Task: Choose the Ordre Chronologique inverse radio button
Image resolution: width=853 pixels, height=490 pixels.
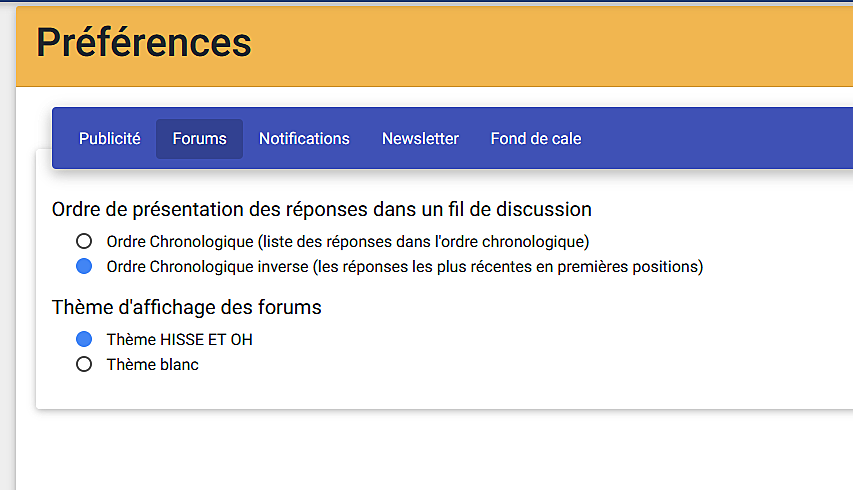Action: (x=84, y=267)
